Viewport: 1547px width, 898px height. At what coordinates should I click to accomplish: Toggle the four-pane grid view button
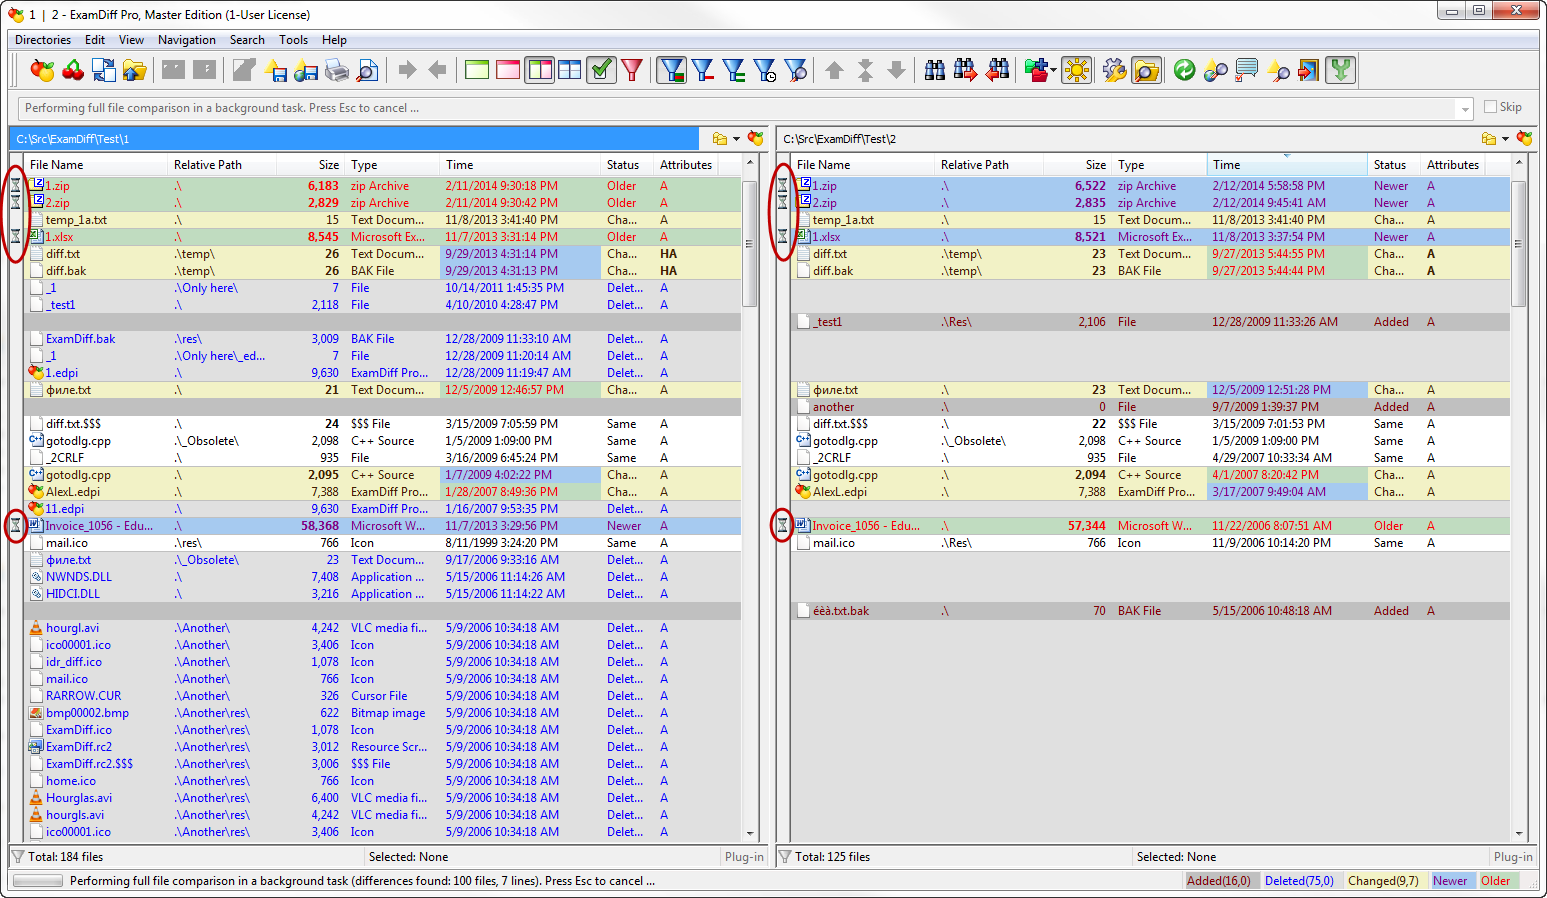(570, 70)
